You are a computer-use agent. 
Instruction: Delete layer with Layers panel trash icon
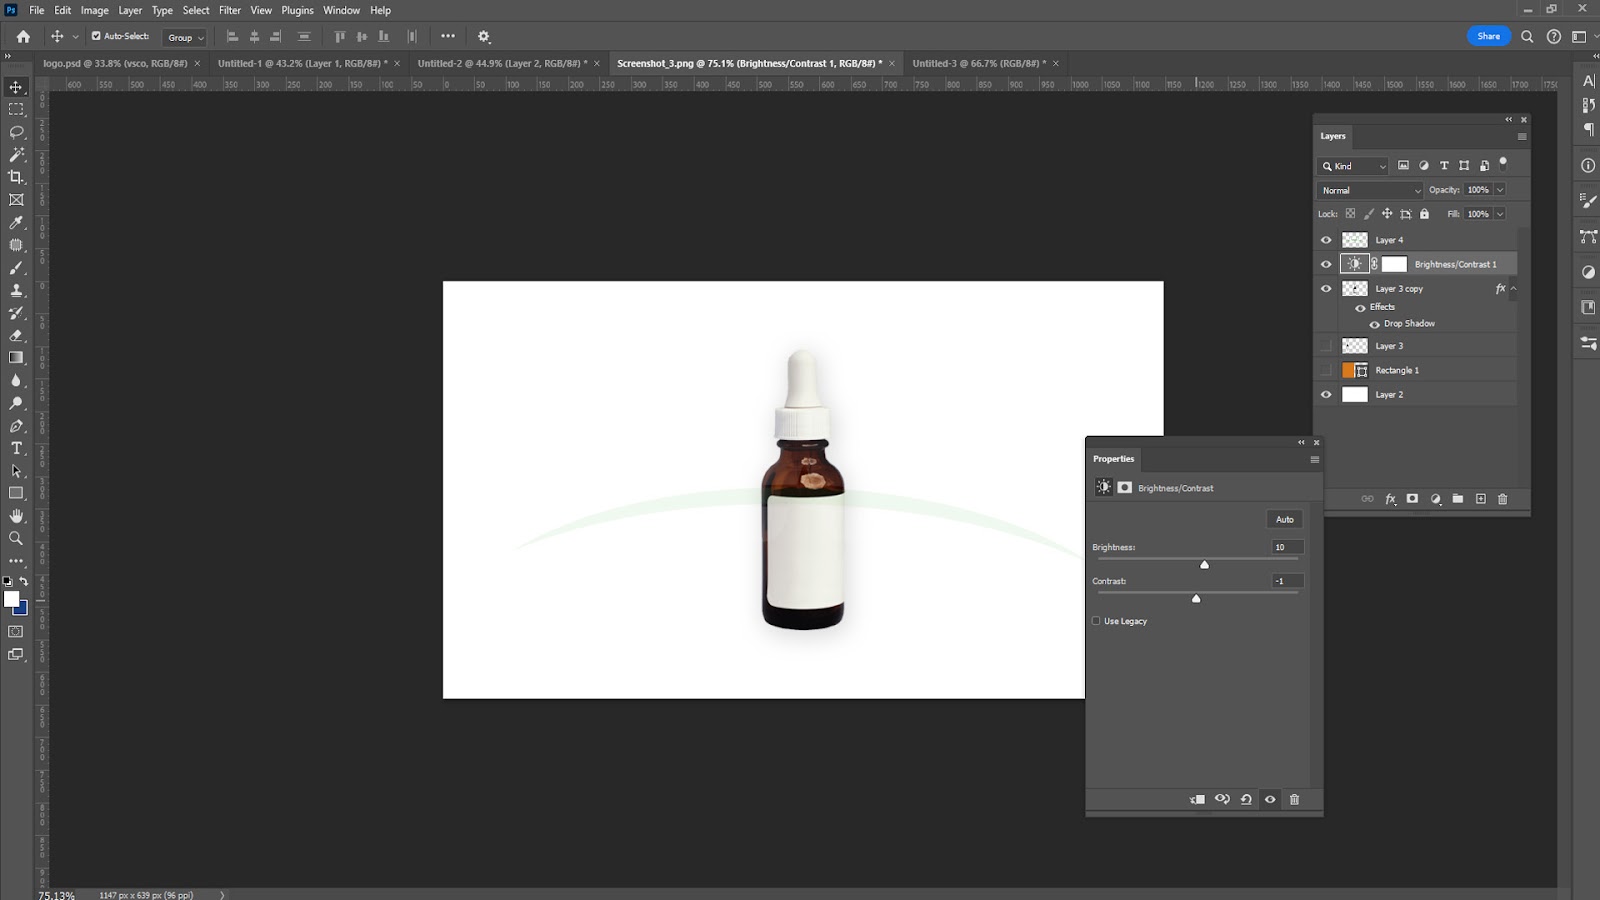coord(1502,499)
